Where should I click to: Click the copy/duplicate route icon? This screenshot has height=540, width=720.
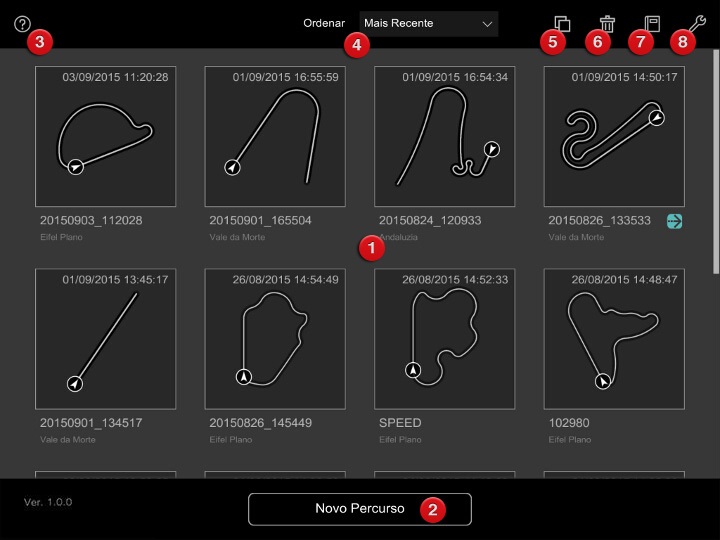coord(562,23)
